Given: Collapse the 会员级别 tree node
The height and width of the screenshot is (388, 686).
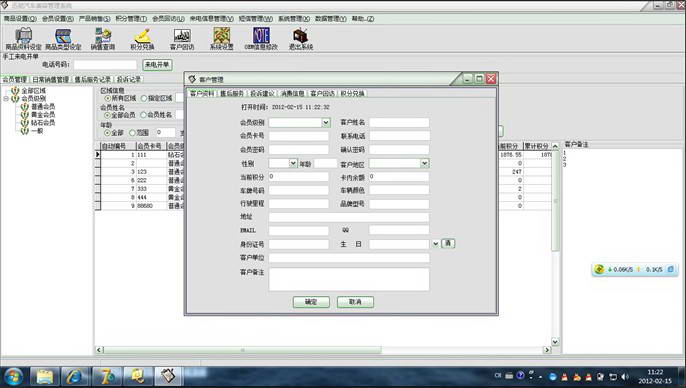Looking at the screenshot, I should pos(6,99).
